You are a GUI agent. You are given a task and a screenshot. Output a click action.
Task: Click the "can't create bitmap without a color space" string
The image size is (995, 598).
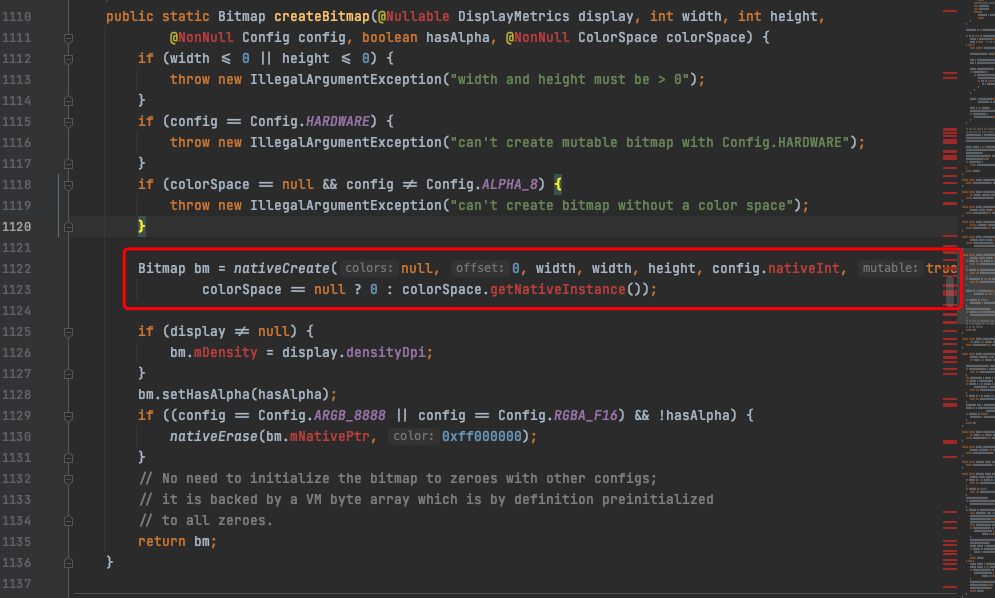click(x=622, y=205)
